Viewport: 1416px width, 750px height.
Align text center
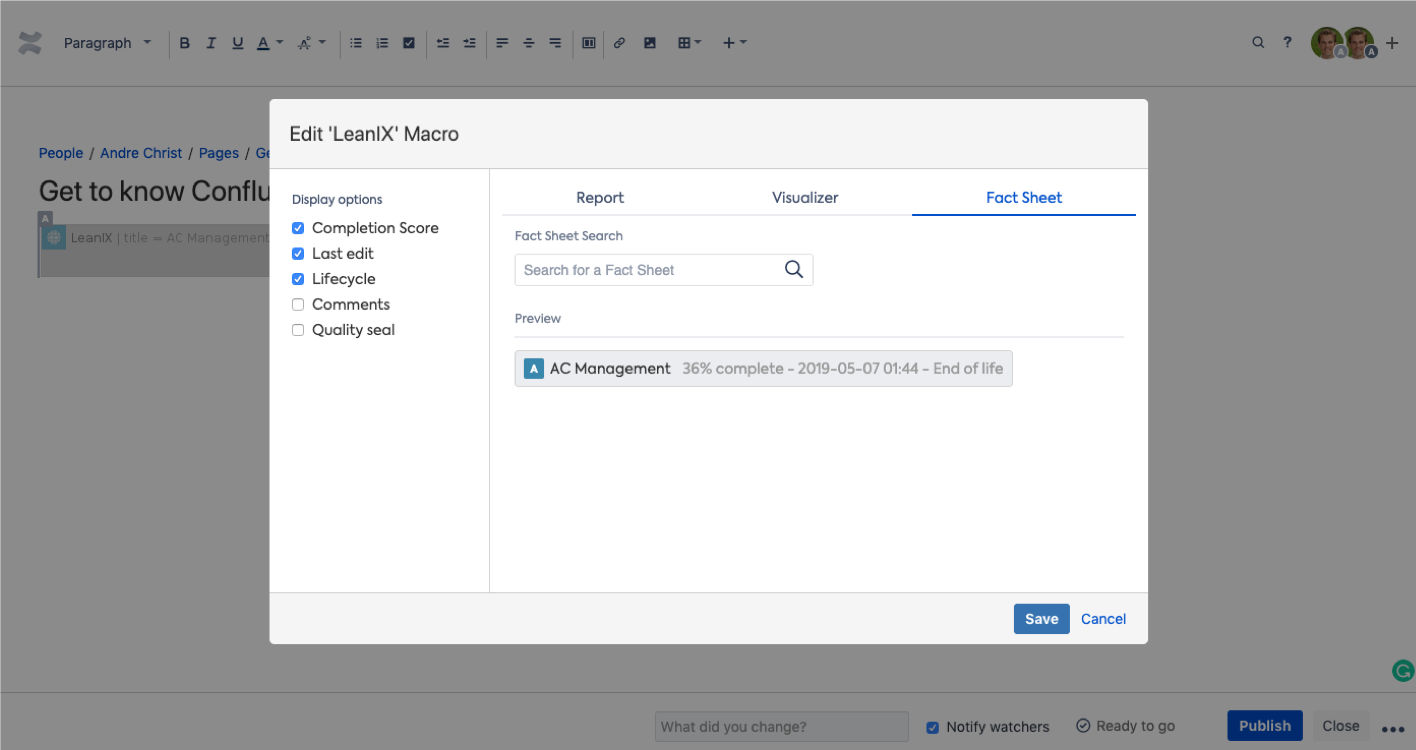[529, 43]
